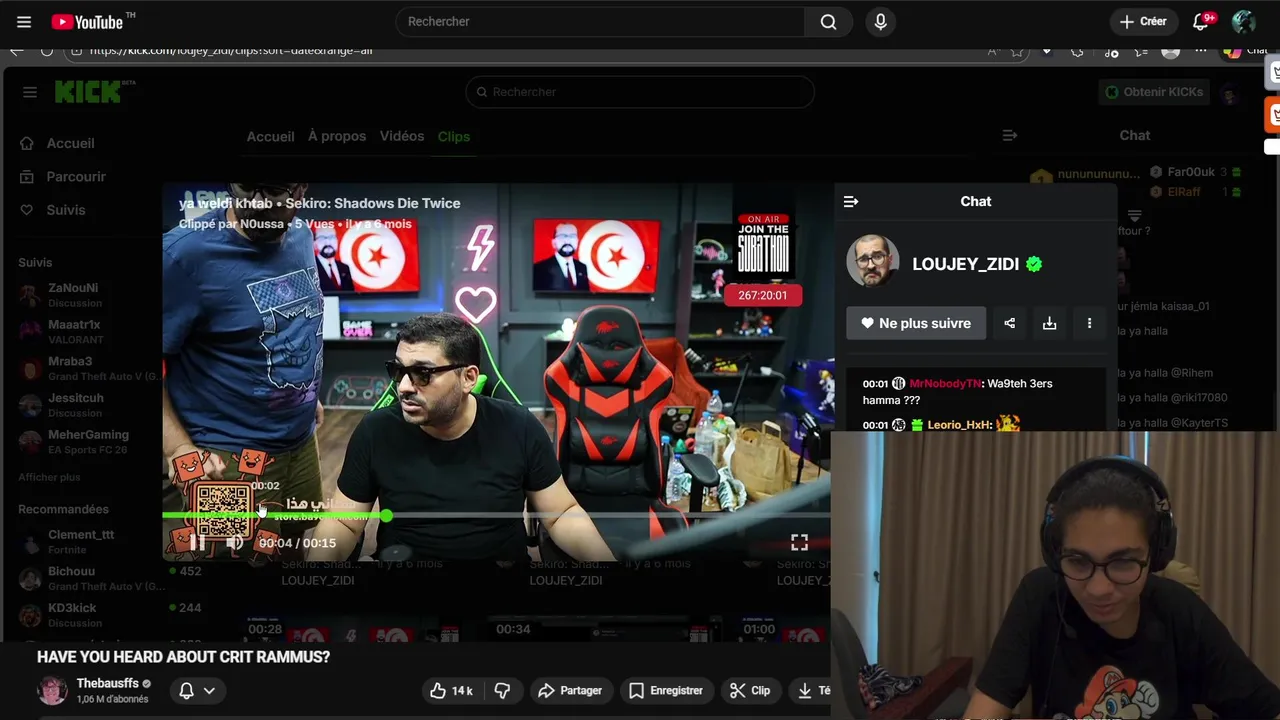Switch to the Clips tab
Viewport: 1280px width, 720px height.
(454, 136)
